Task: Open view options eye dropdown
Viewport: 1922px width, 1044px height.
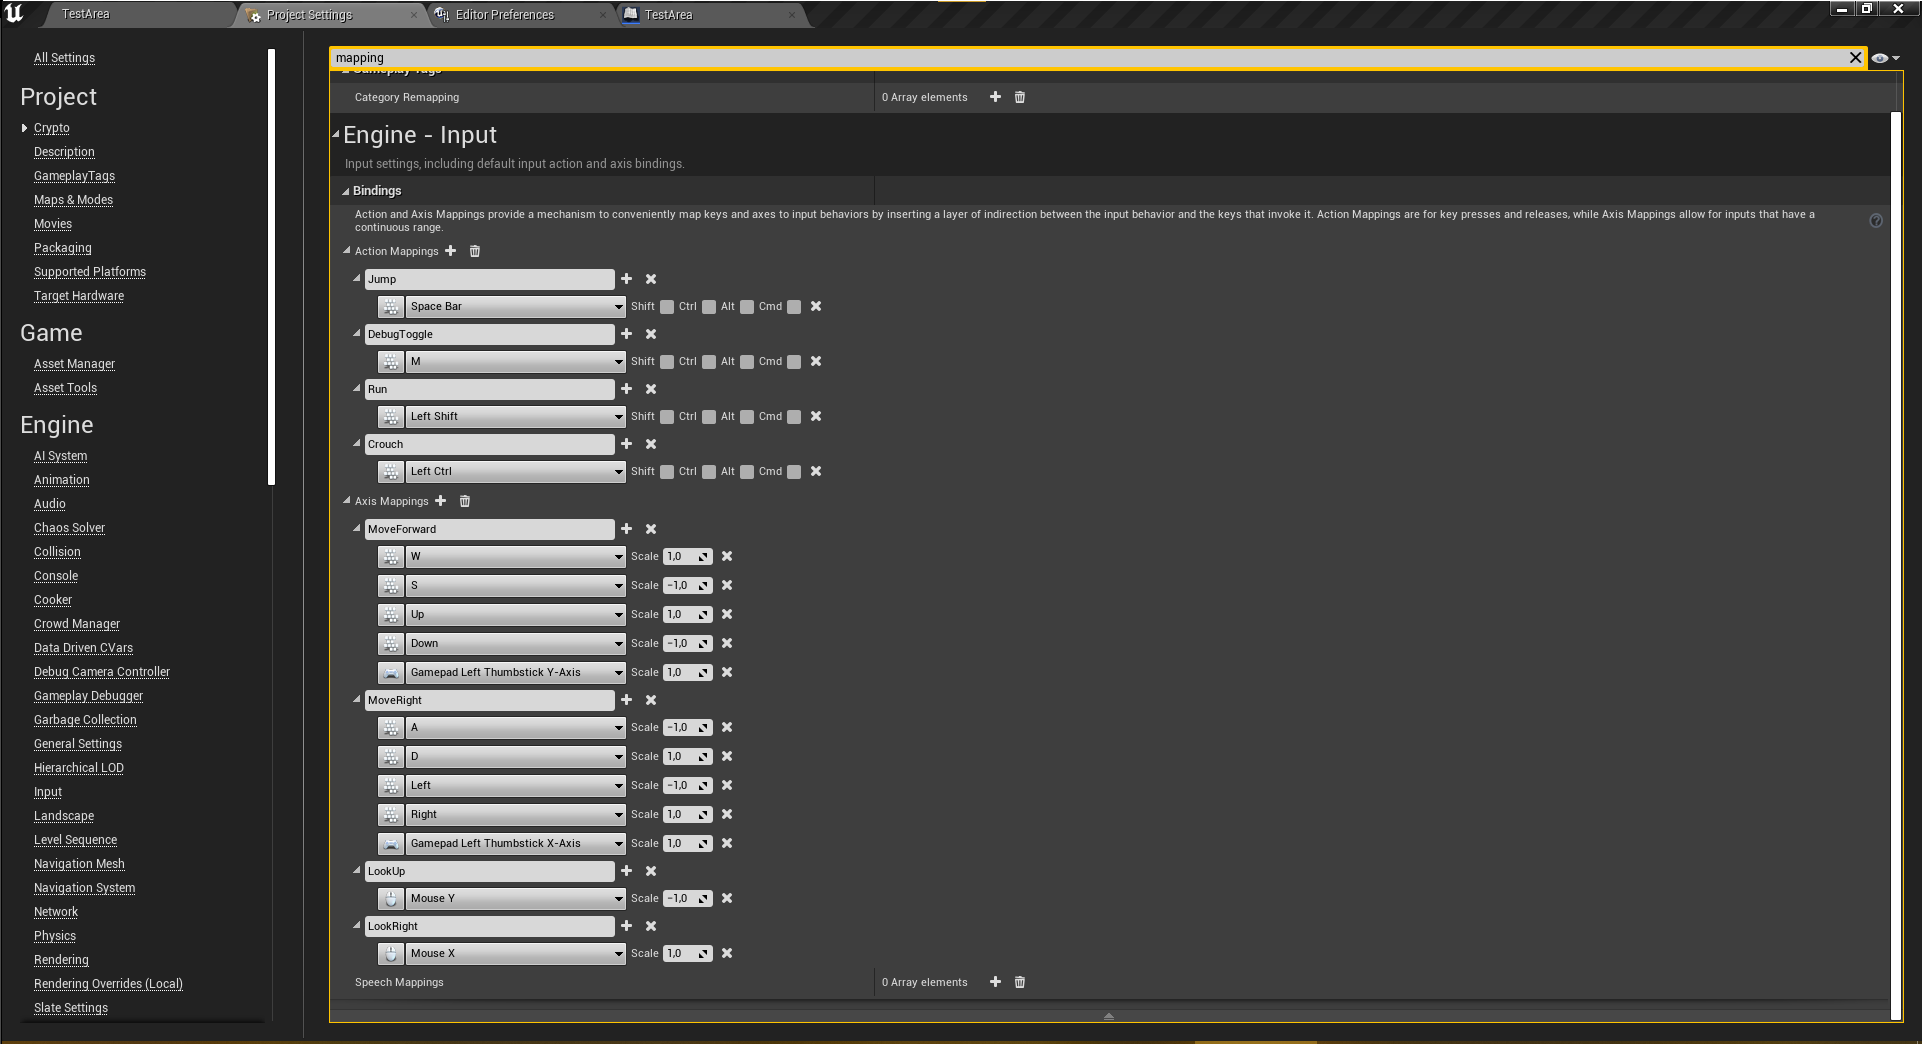Action: 1885,58
